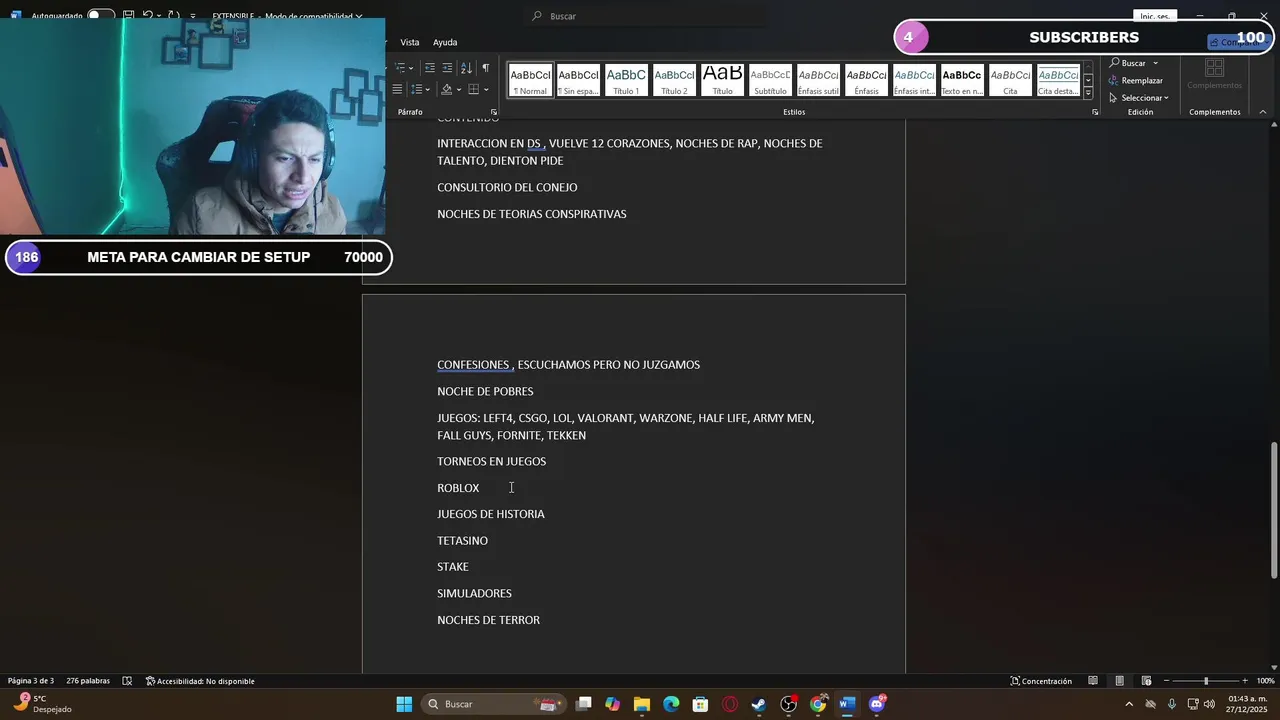Open the shading color dropdown arrow
Image resolution: width=1280 pixels, height=720 pixels.
459,90
